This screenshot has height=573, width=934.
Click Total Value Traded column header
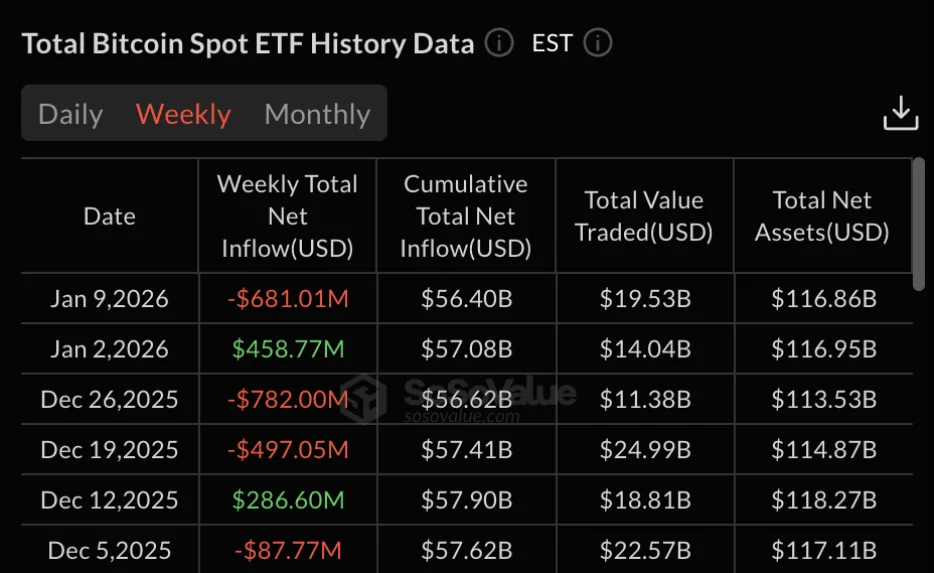click(644, 216)
